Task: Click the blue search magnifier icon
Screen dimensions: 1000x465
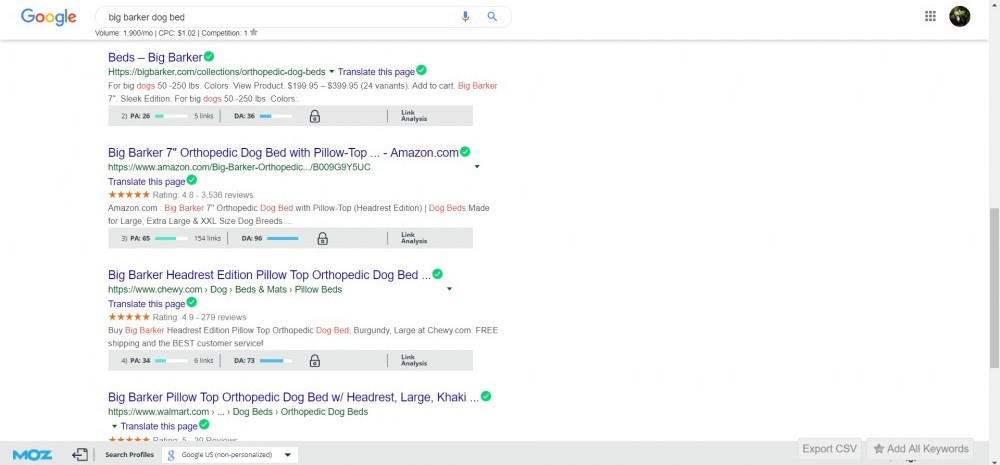Action: pyautogui.click(x=492, y=17)
